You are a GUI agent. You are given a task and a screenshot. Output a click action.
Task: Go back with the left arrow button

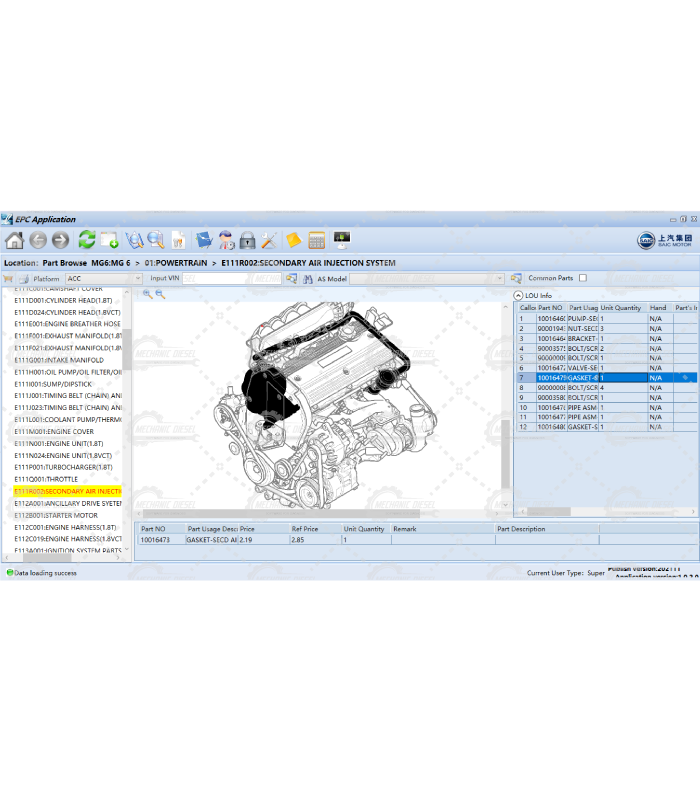(x=38, y=240)
